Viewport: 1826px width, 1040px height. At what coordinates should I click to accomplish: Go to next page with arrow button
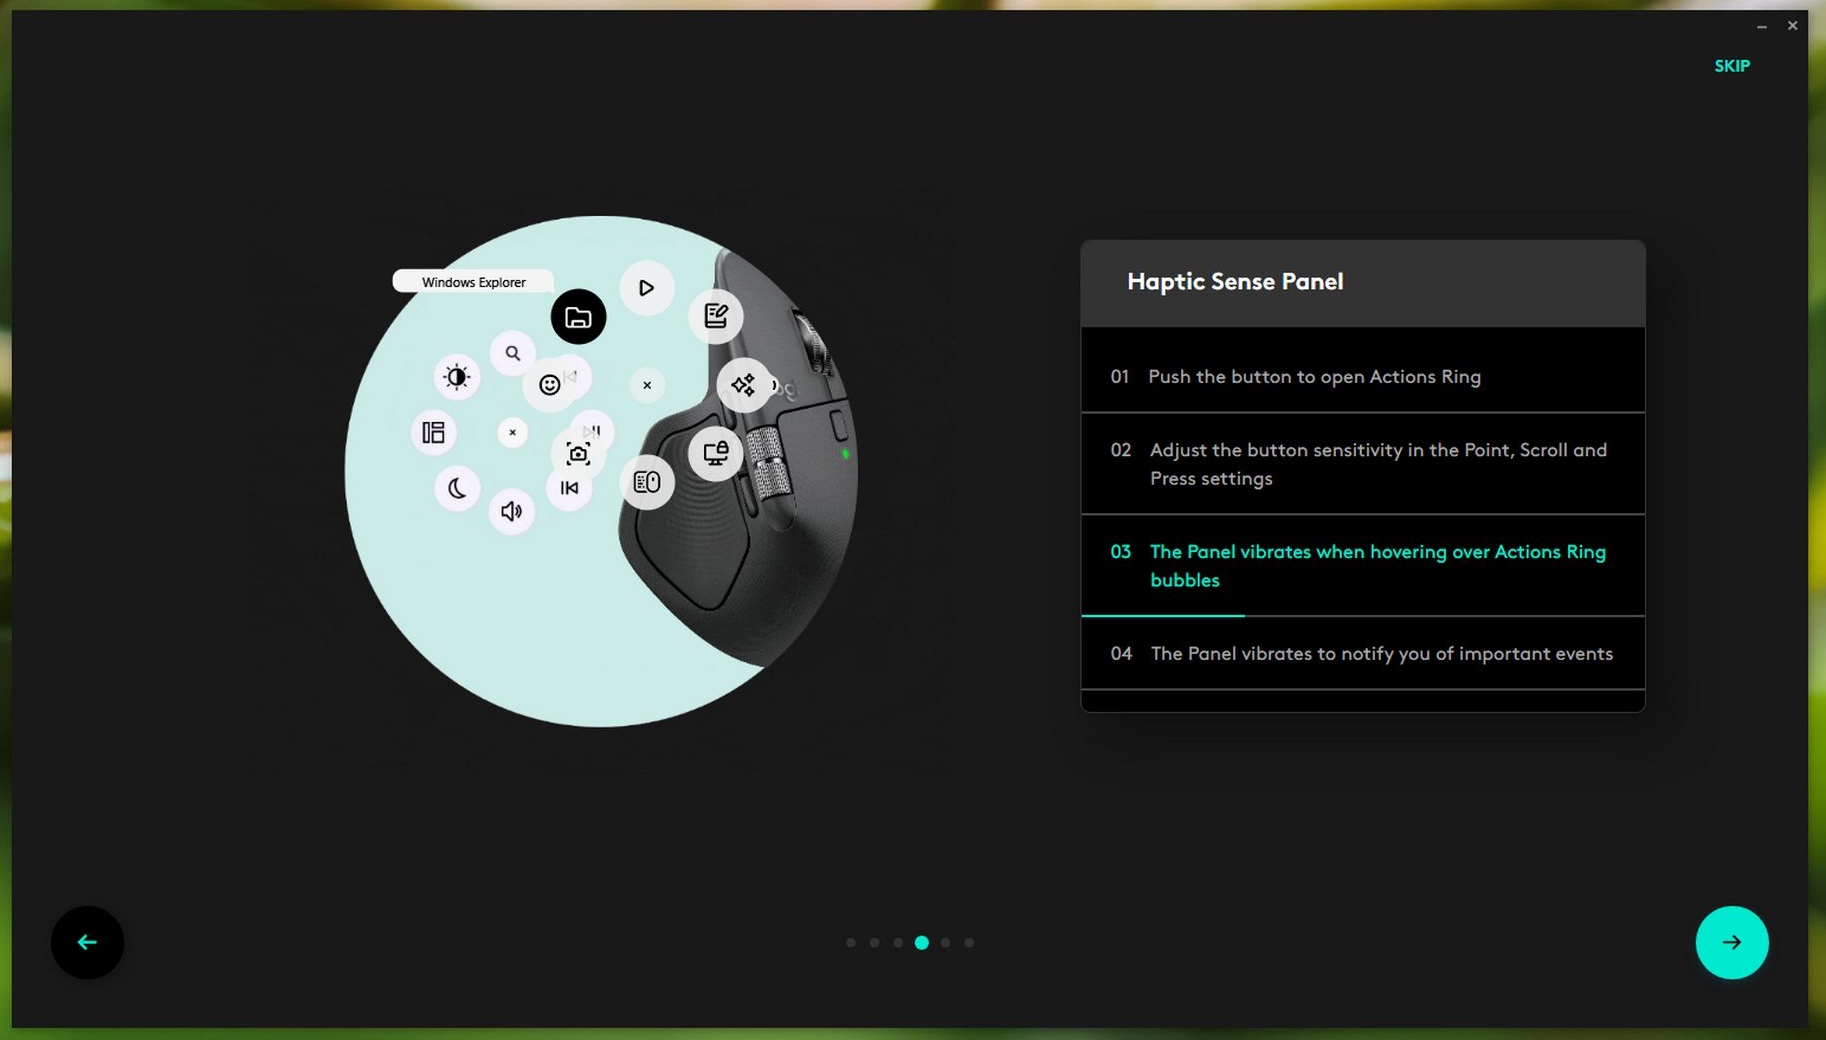tap(1731, 942)
